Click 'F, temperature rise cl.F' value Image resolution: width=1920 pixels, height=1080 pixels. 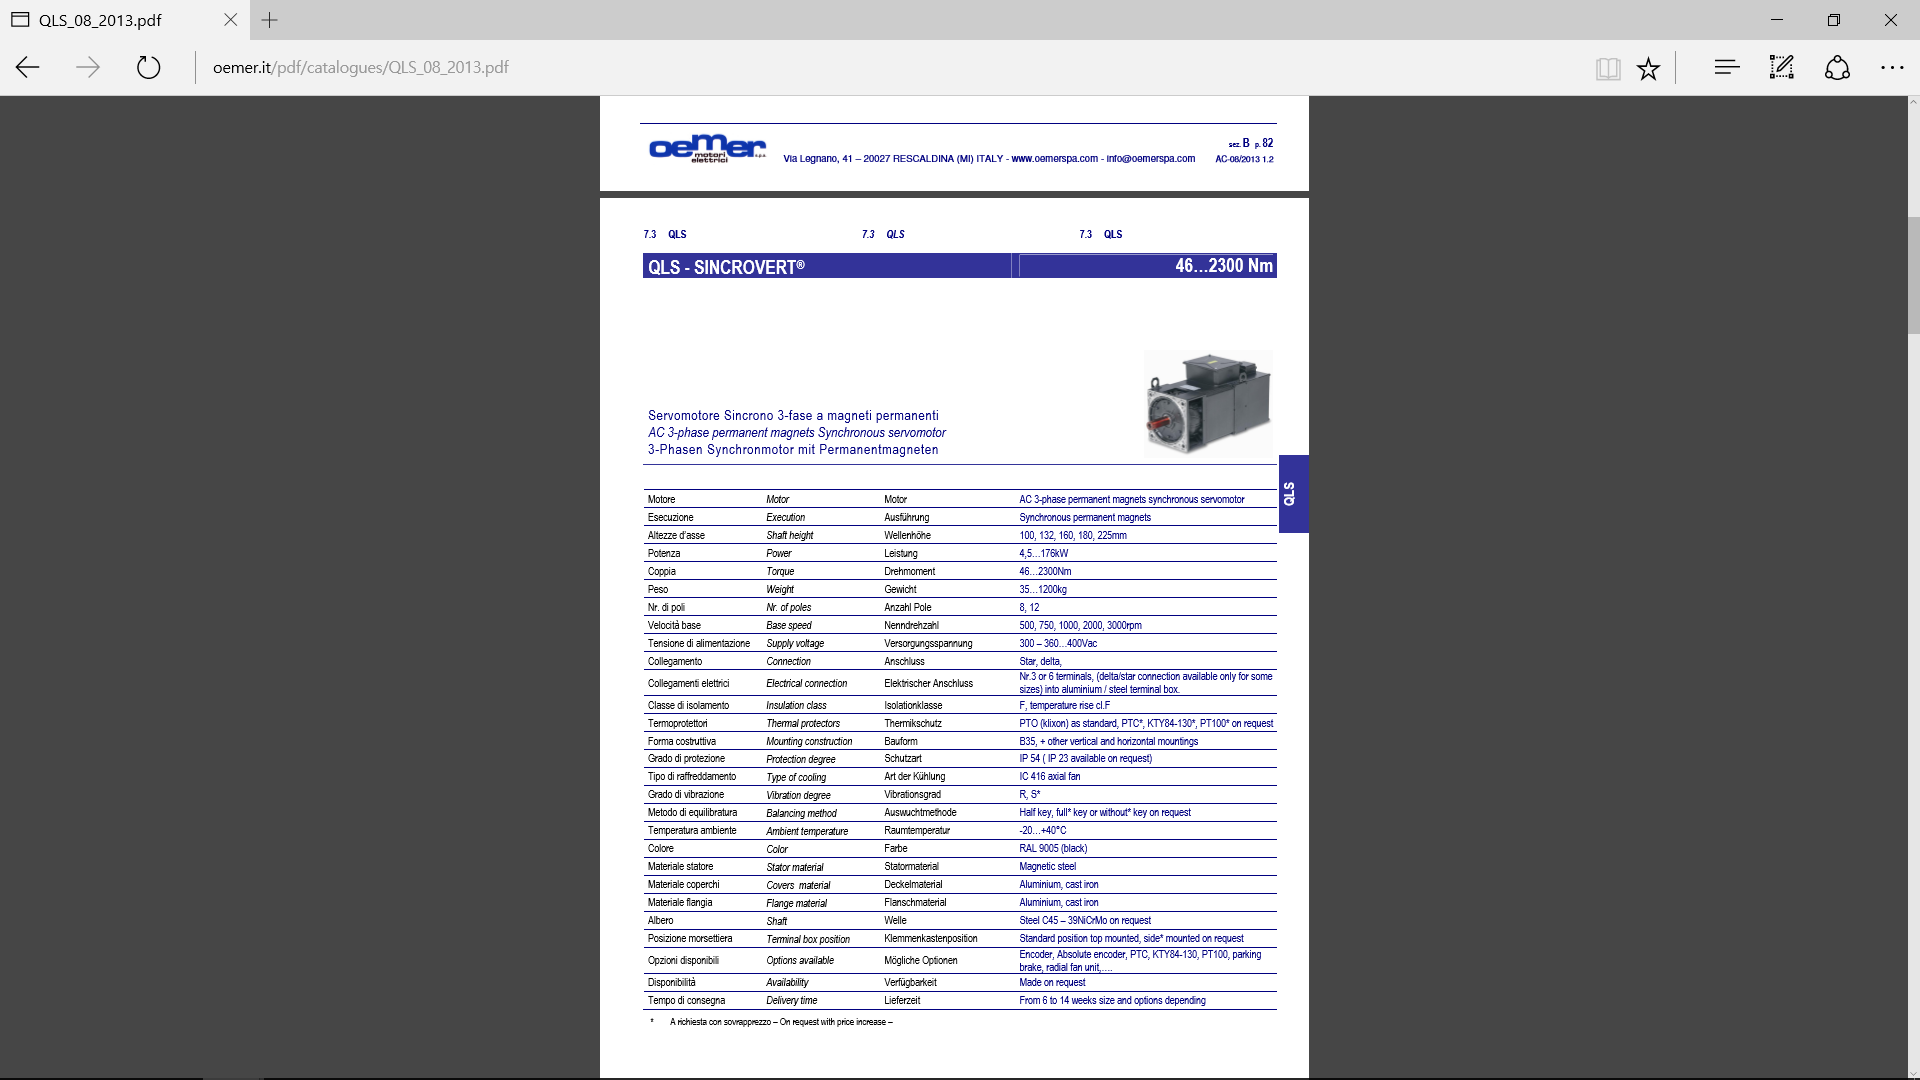click(1064, 706)
